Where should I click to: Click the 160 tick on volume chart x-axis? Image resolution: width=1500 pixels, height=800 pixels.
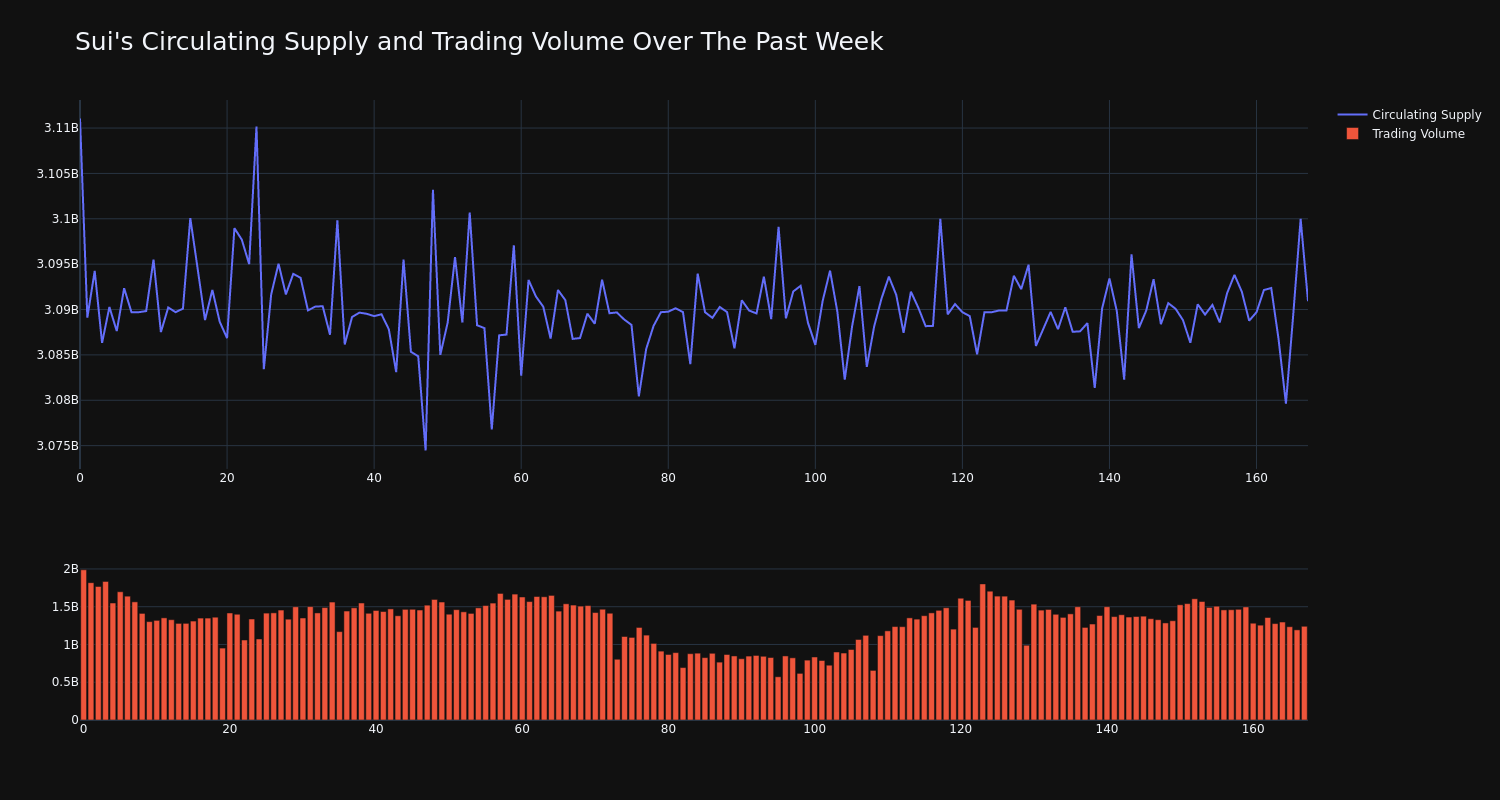click(x=1253, y=729)
